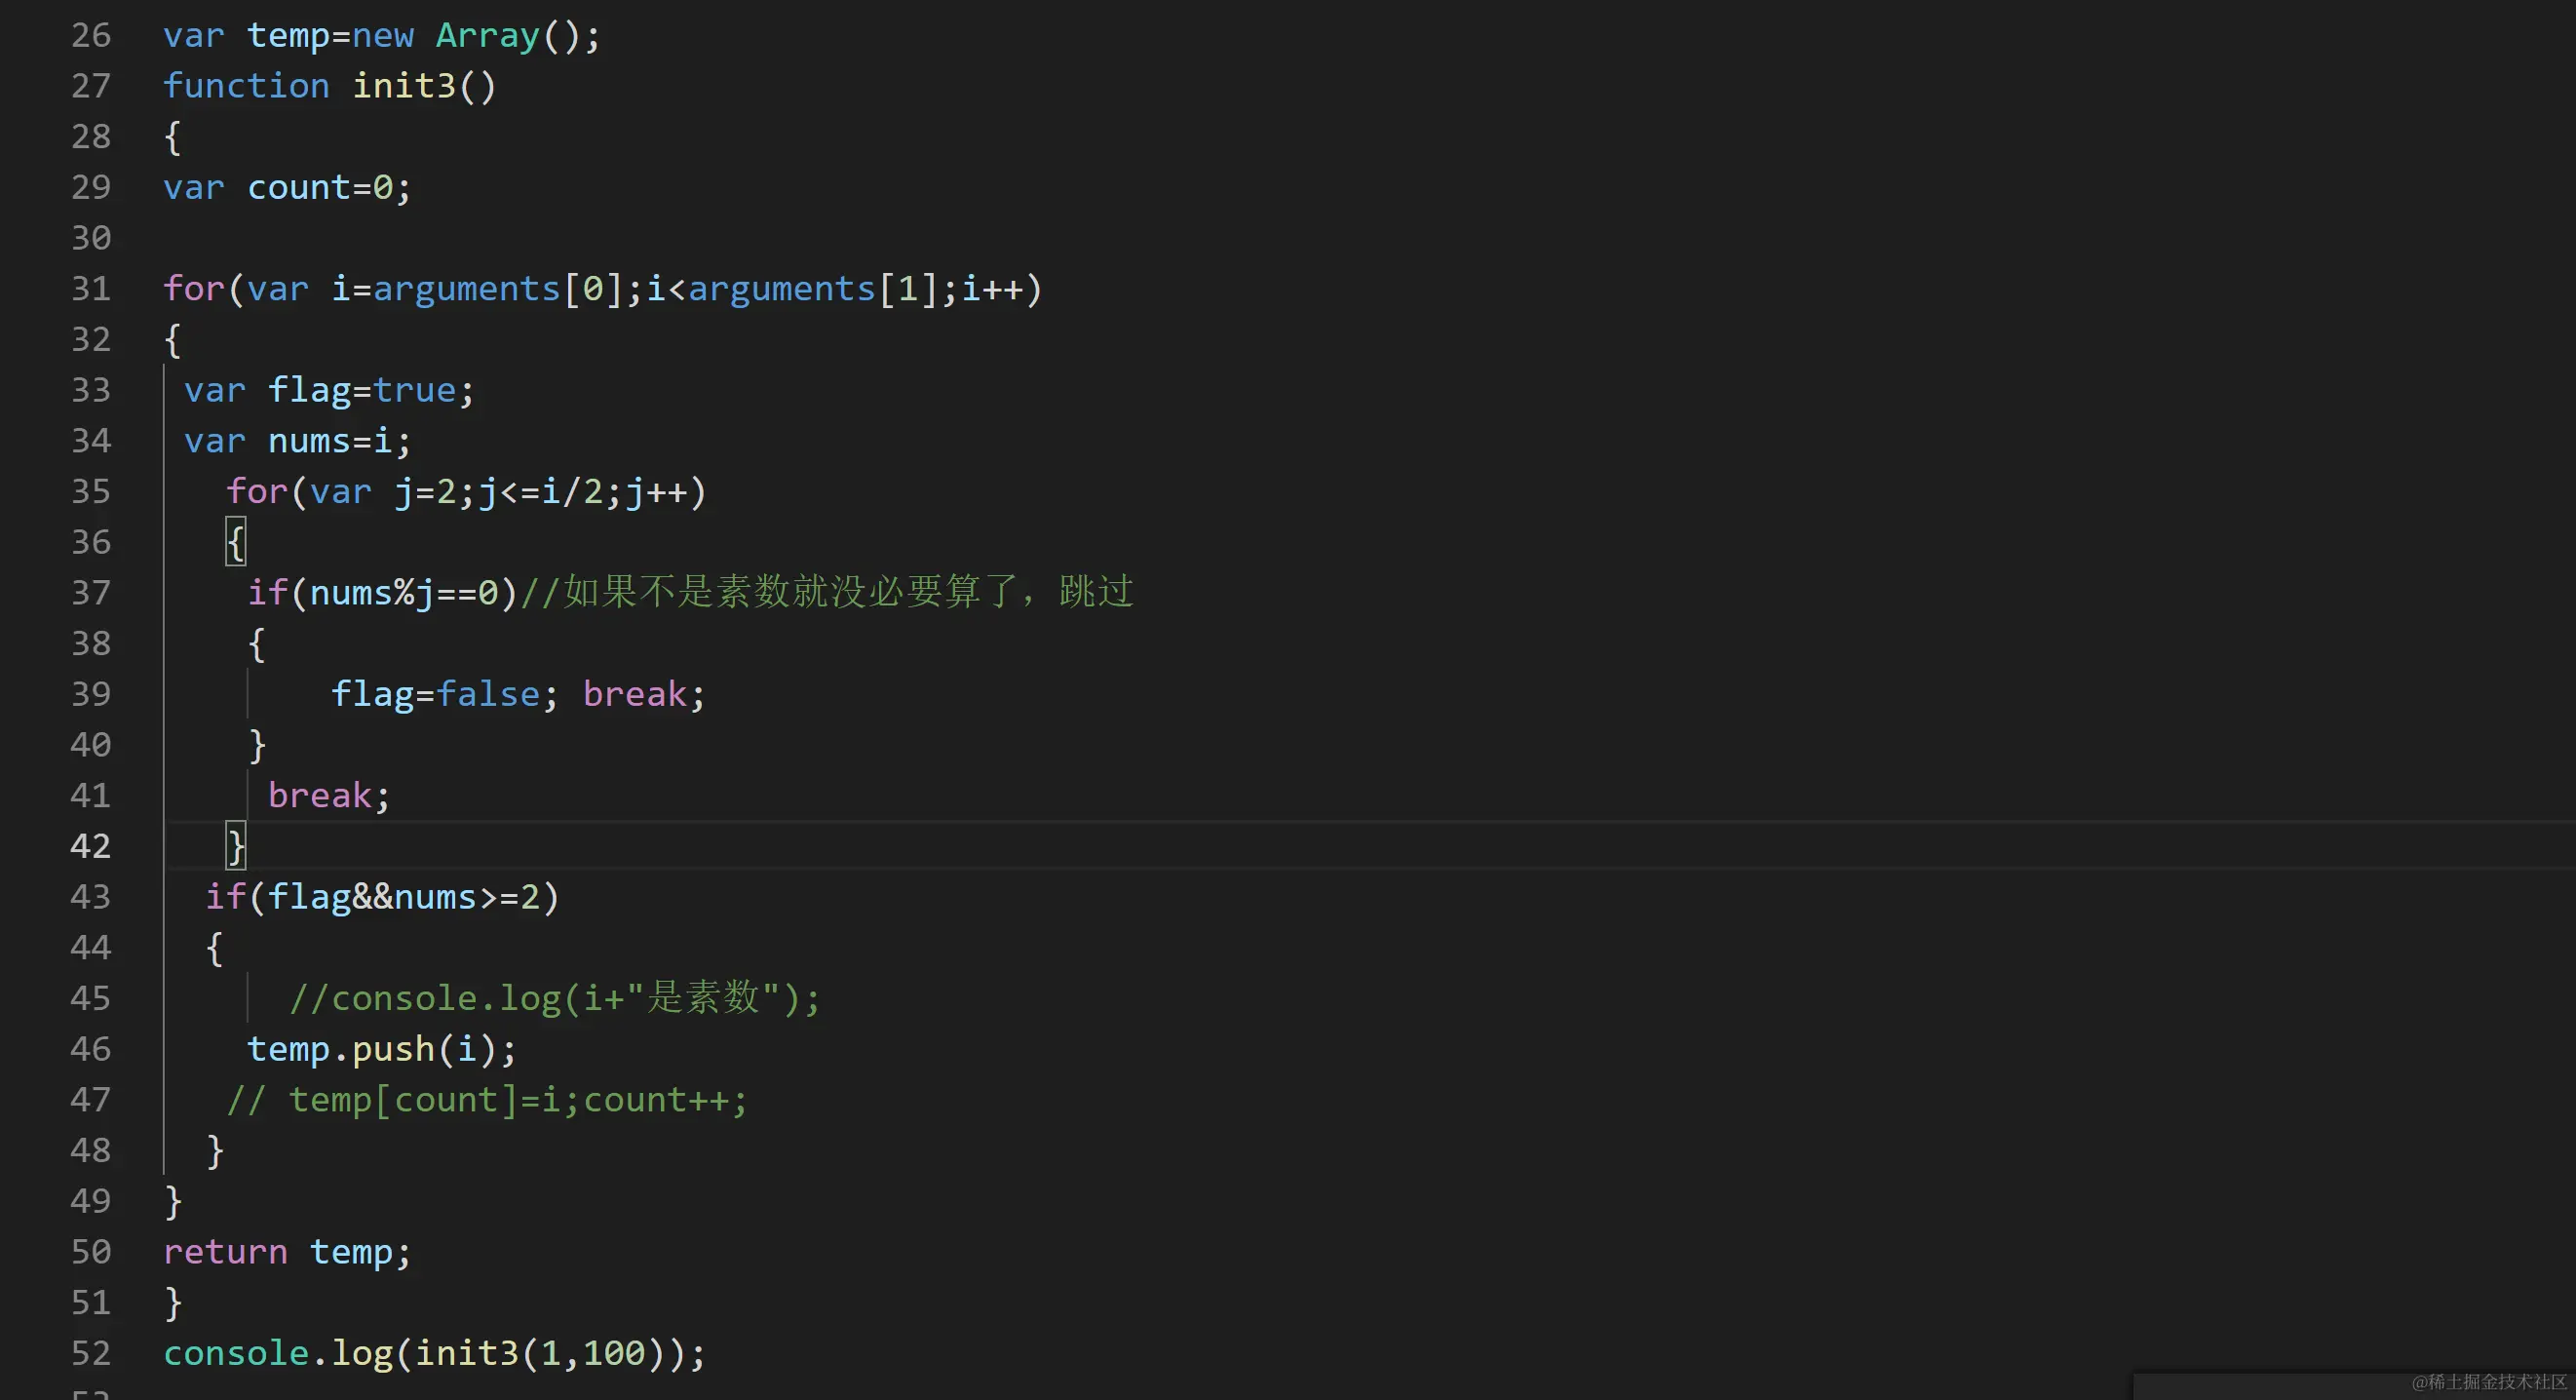Click the count variable on line 29

298,188
